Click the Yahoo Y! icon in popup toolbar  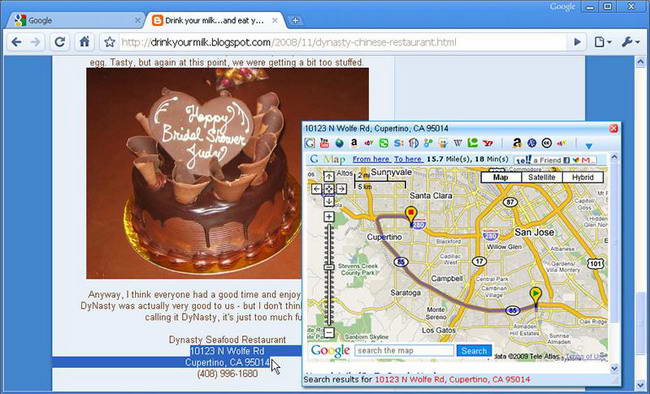tap(488, 143)
